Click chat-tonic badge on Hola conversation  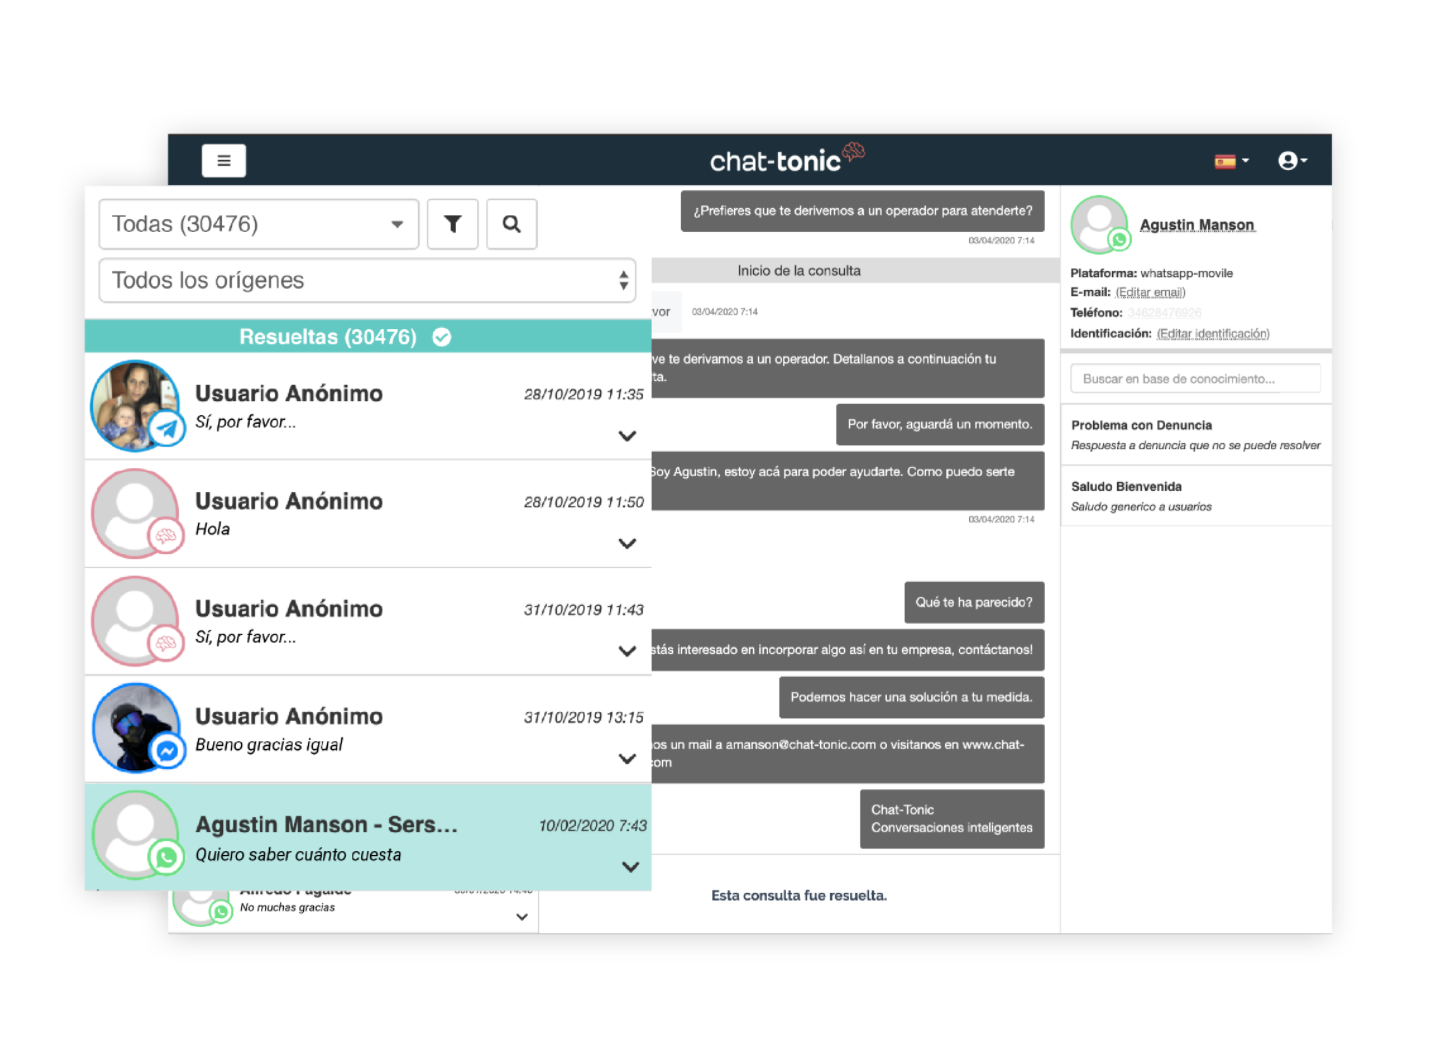[166, 537]
